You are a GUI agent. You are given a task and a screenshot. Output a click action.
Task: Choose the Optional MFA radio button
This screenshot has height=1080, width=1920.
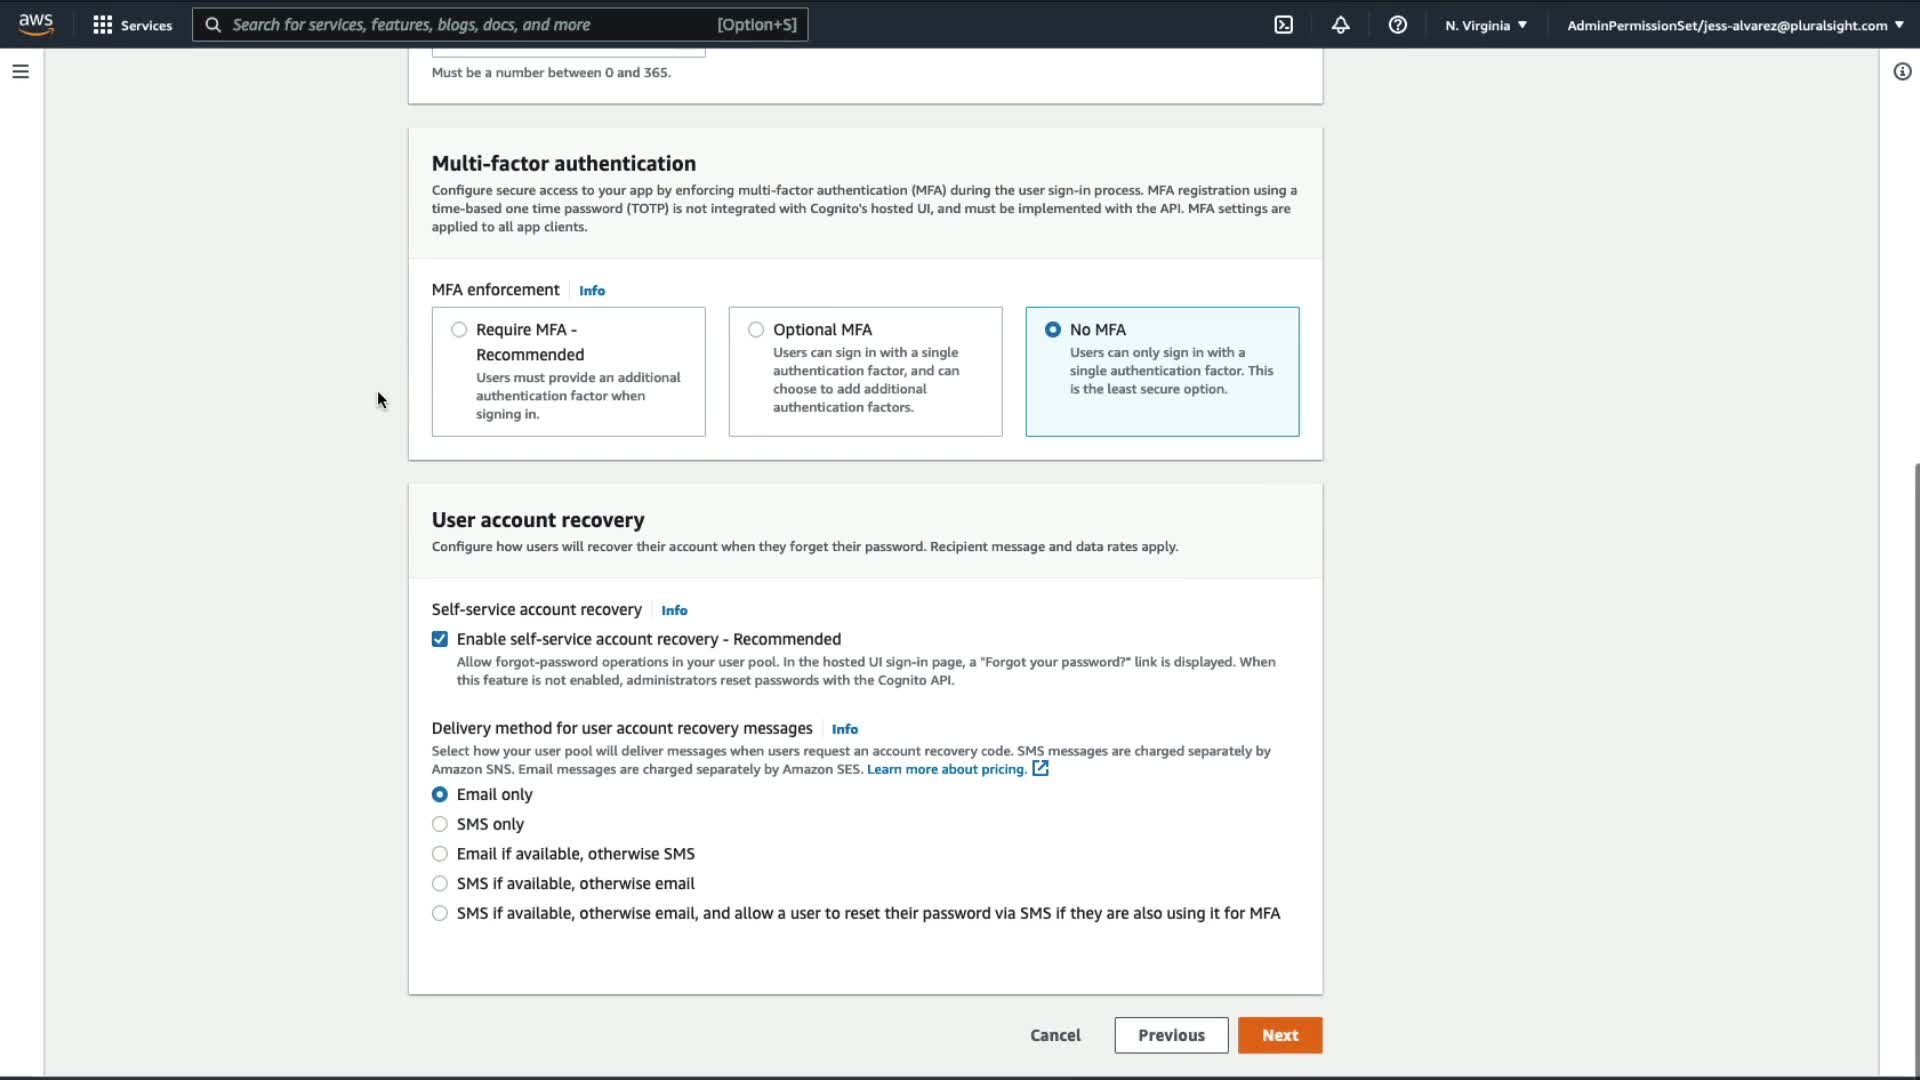(756, 330)
